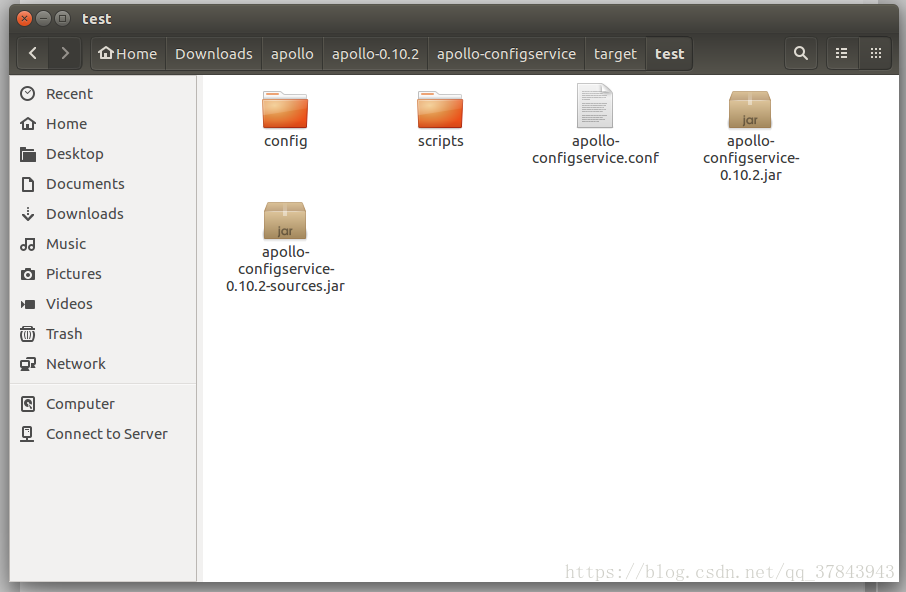The height and width of the screenshot is (592, 906).
Task: Open Desktop from the sidebar label
Action: pyautogui.click(x=75, y=154)
